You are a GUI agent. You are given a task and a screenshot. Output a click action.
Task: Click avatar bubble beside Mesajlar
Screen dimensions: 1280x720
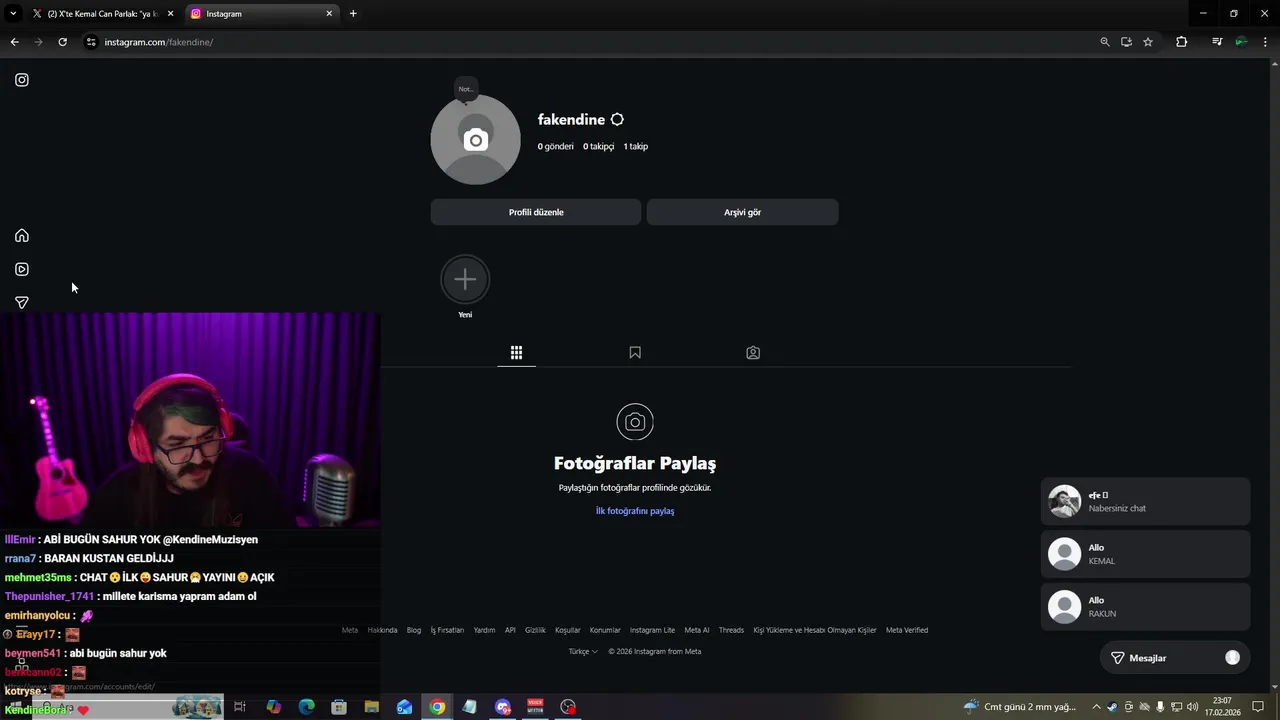tap(1232, 658)
